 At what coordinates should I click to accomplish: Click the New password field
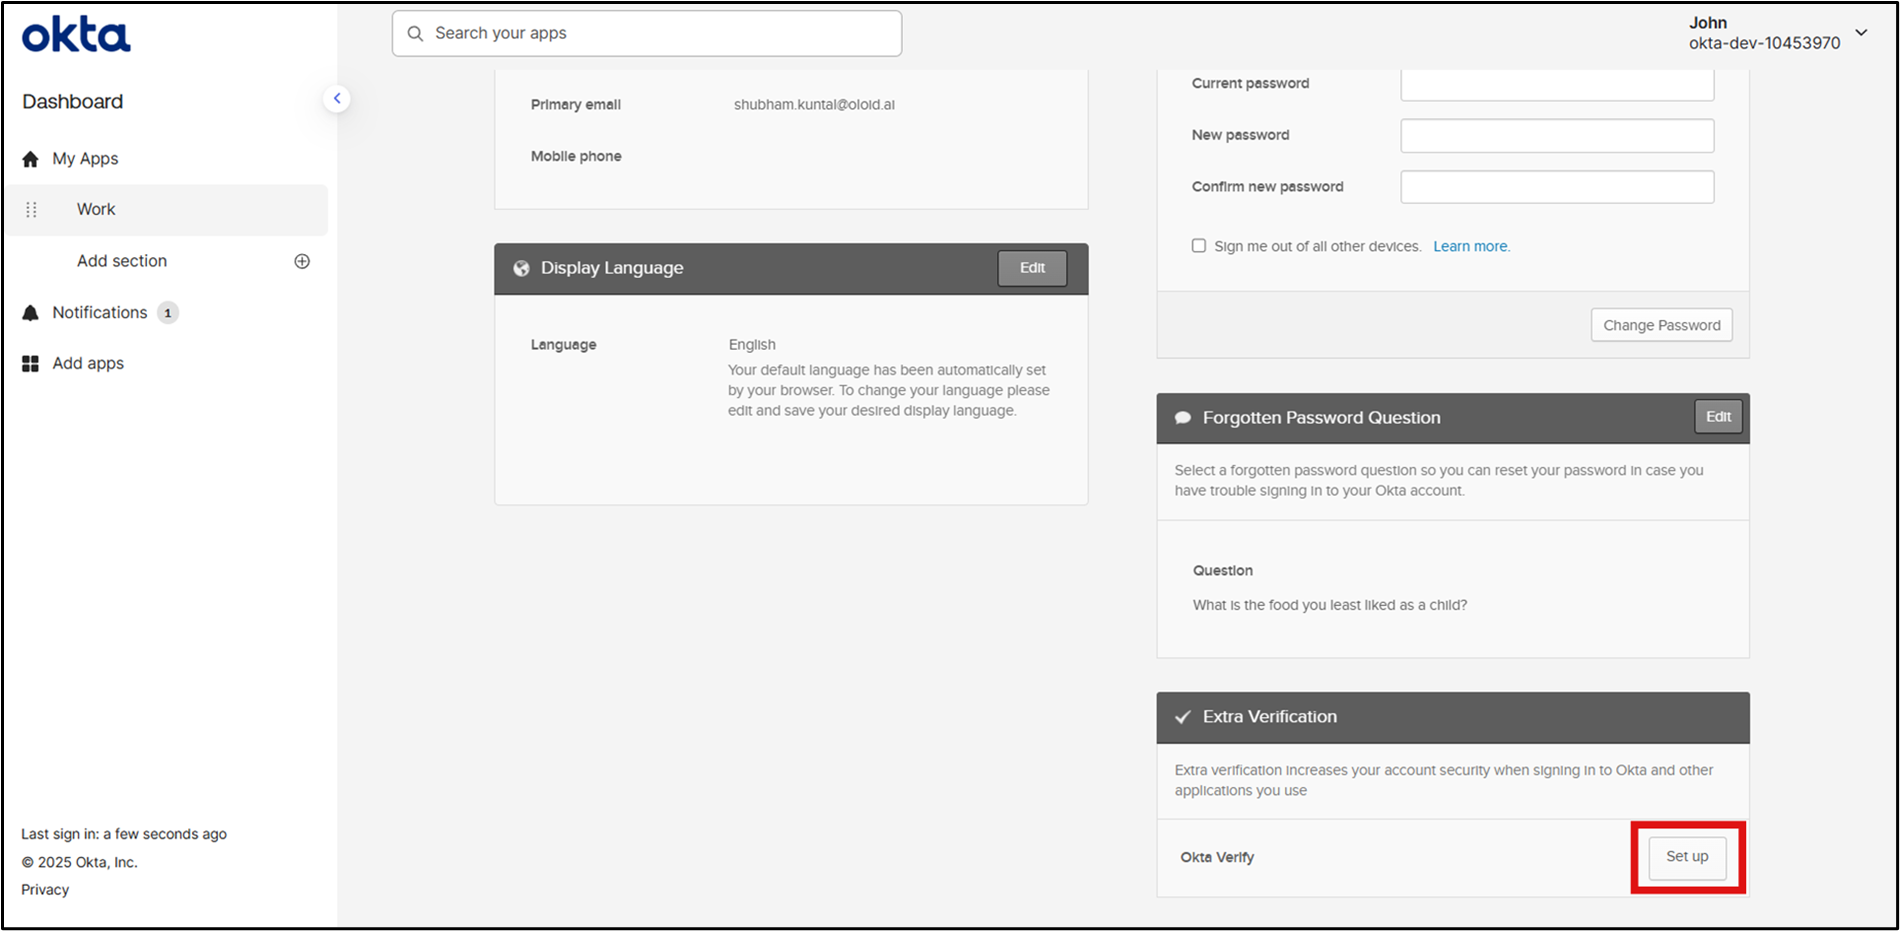click(x=1557, y=136)
